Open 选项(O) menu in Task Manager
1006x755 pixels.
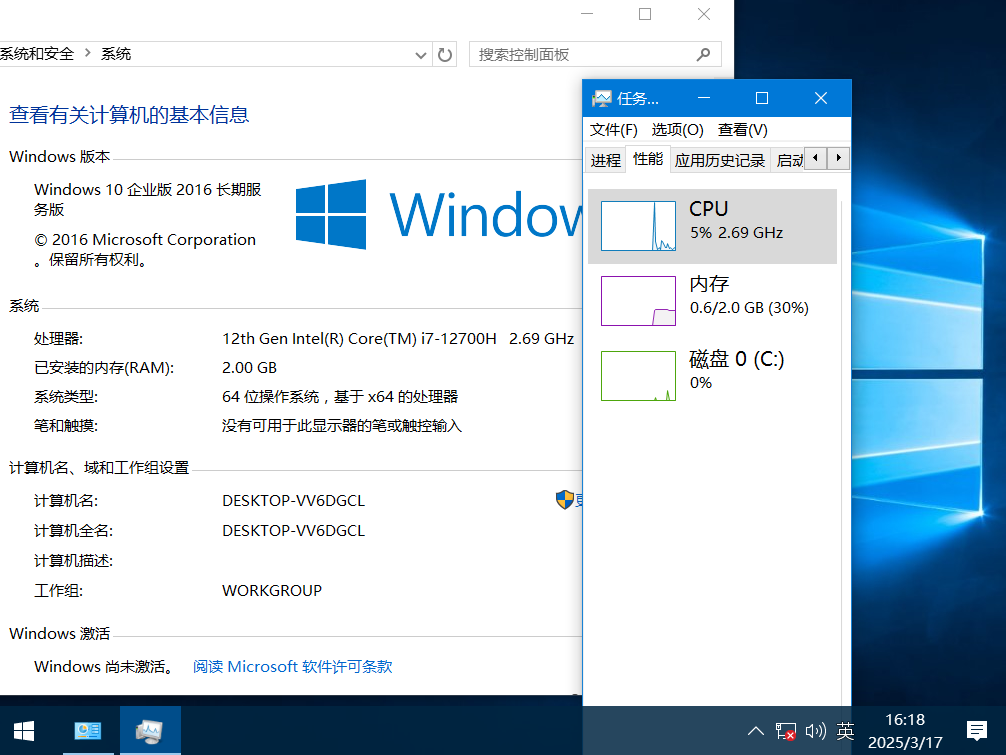tap(677, 130)
